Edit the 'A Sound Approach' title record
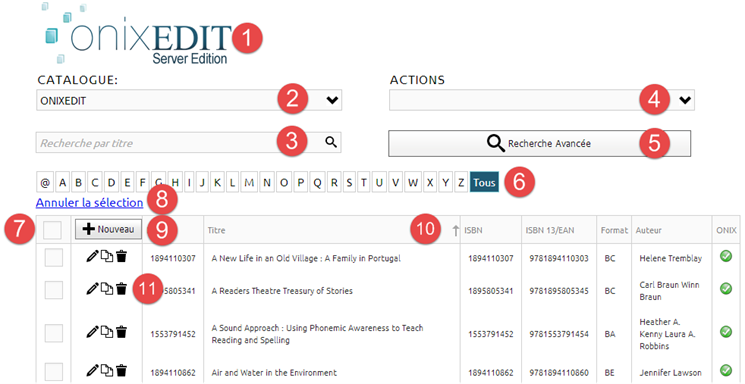The width and height of the screenshot is (745, 384). tap(92, 332)
